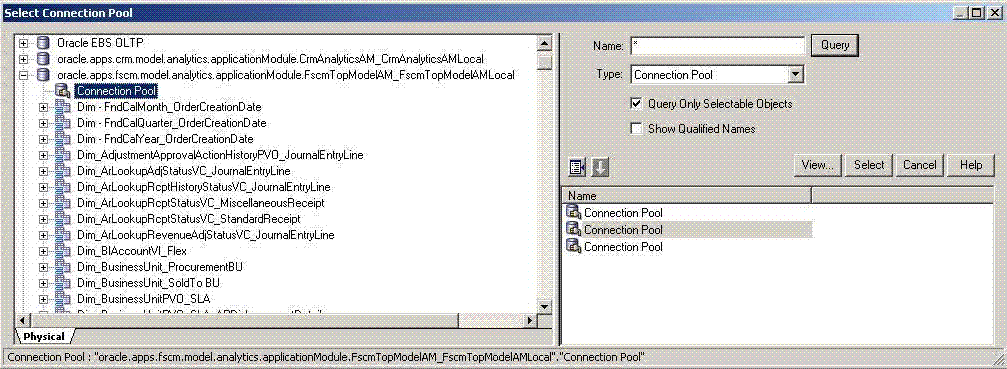This screenshot has height=369, width=1007.
Task: Click the Dim_BusinessUnitPVO_SLA table icon
Action: click(63, 299)
